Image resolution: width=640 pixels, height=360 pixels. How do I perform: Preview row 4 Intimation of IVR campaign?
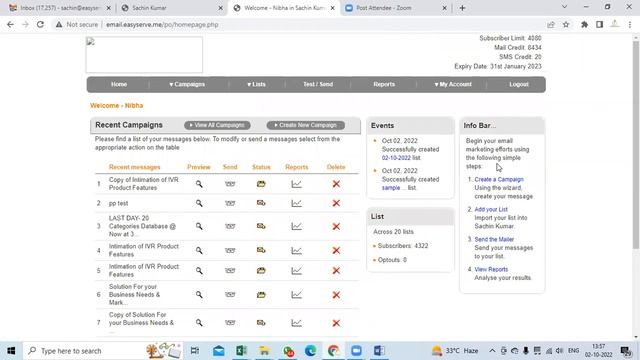coord(199,250)
